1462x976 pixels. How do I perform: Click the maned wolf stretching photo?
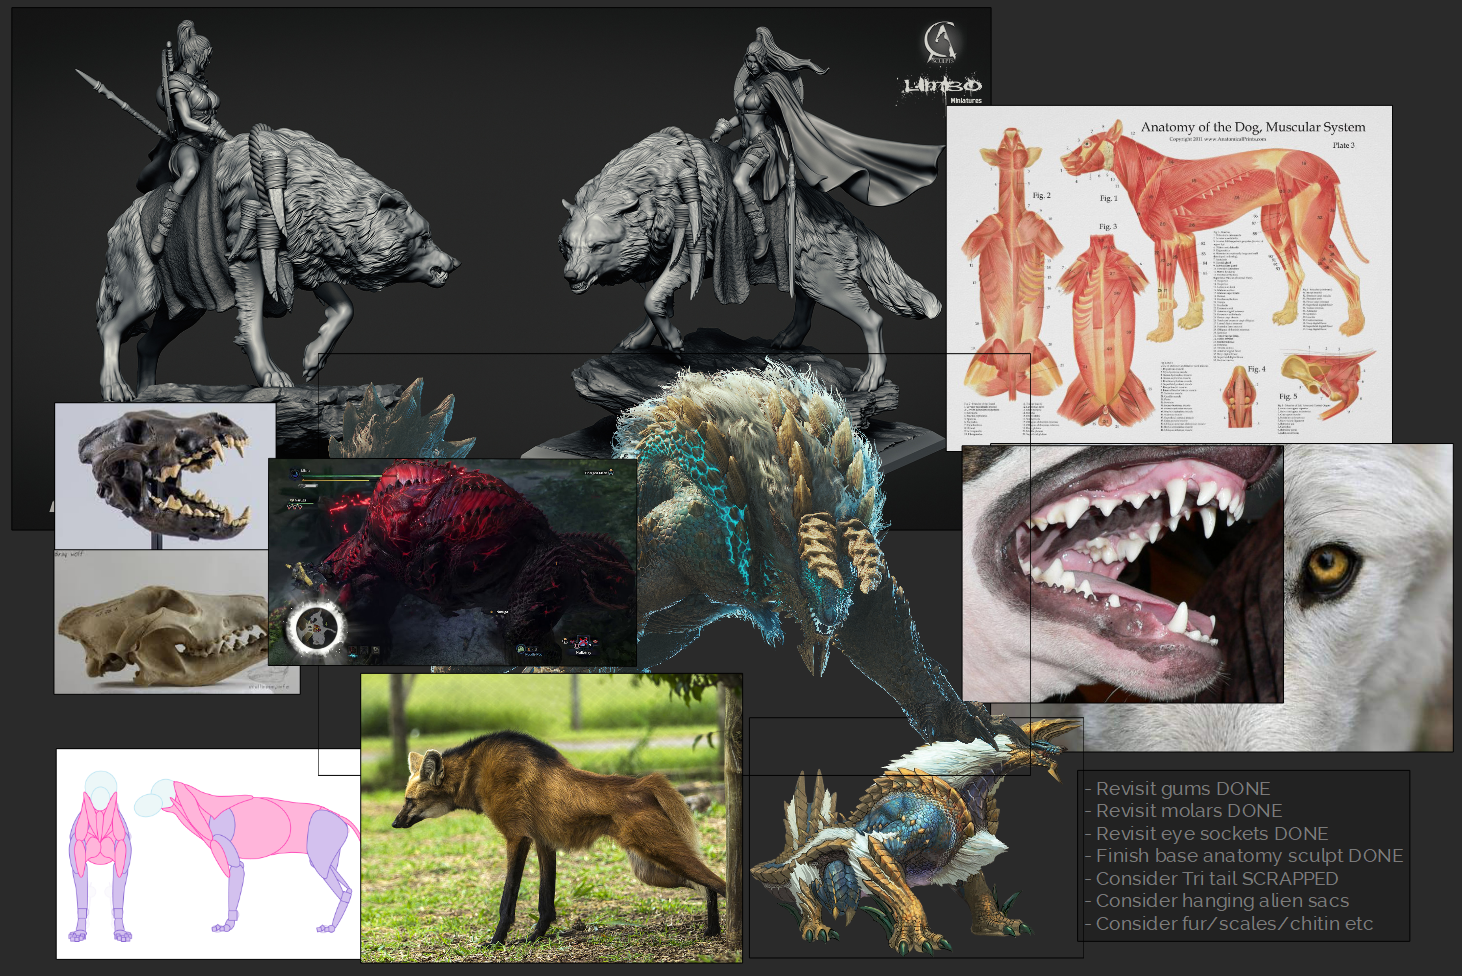coord(551,818)
